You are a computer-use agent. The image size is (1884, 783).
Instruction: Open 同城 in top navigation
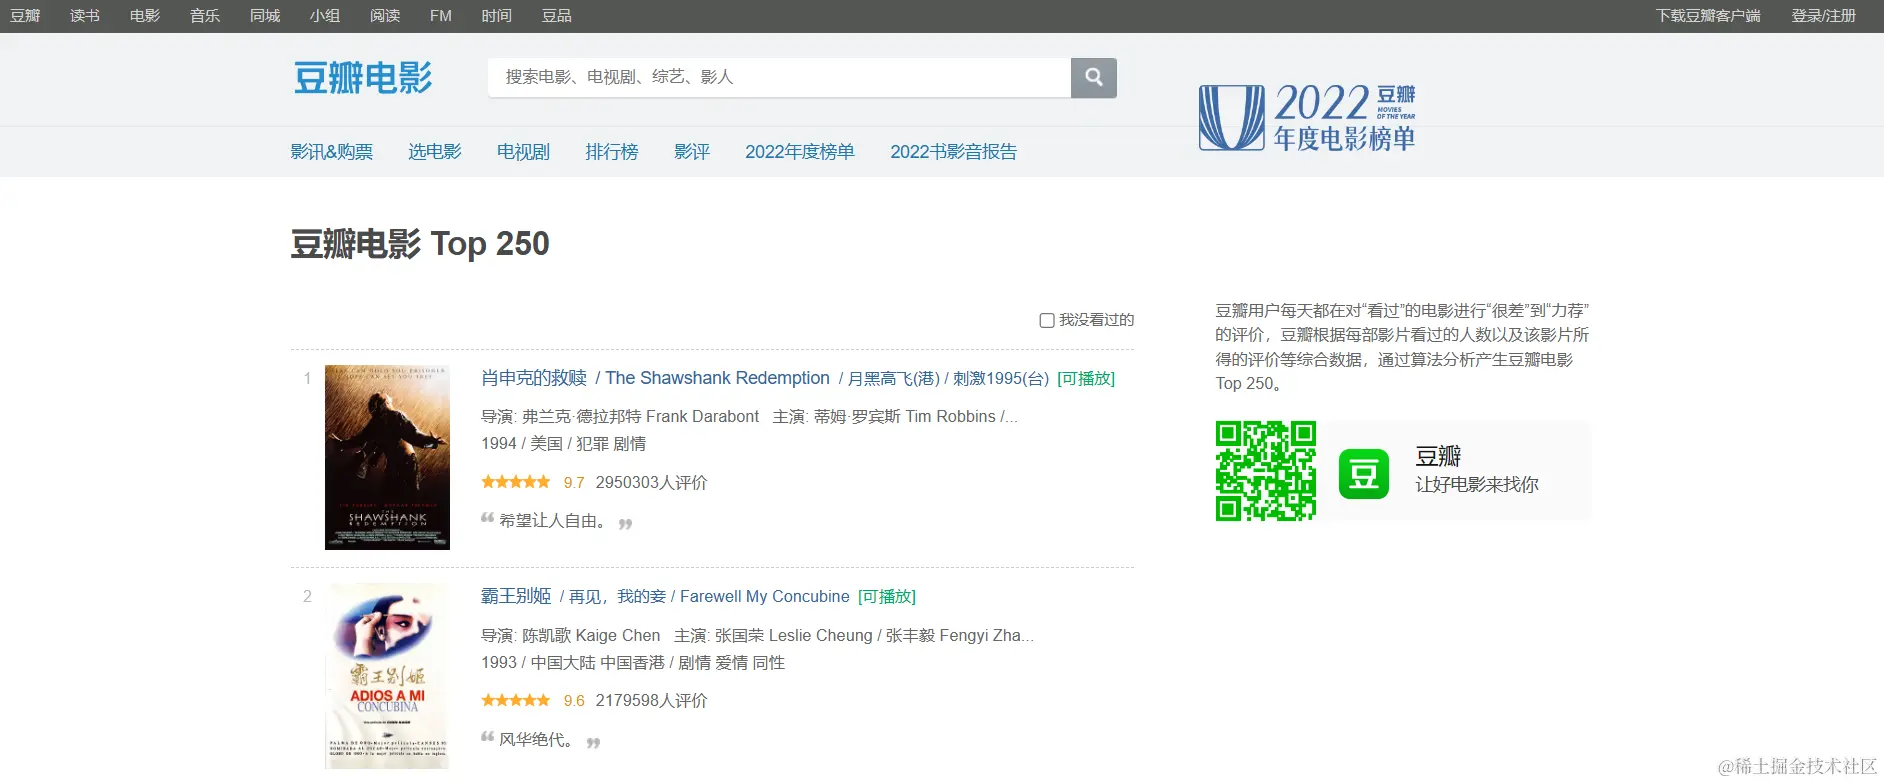tap(265, 16)
